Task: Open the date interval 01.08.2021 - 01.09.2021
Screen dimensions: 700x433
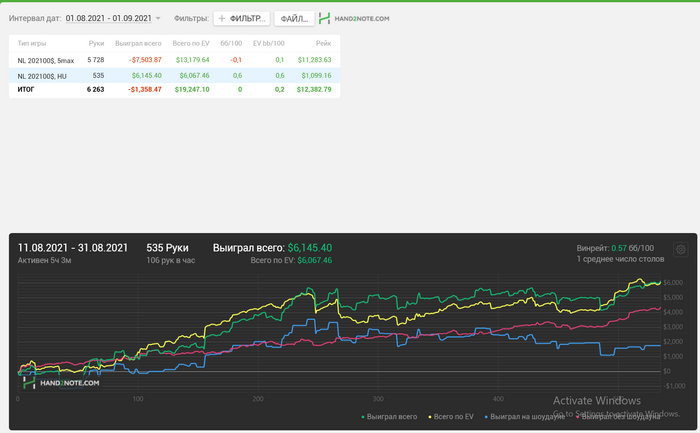Action: point(108,18)
